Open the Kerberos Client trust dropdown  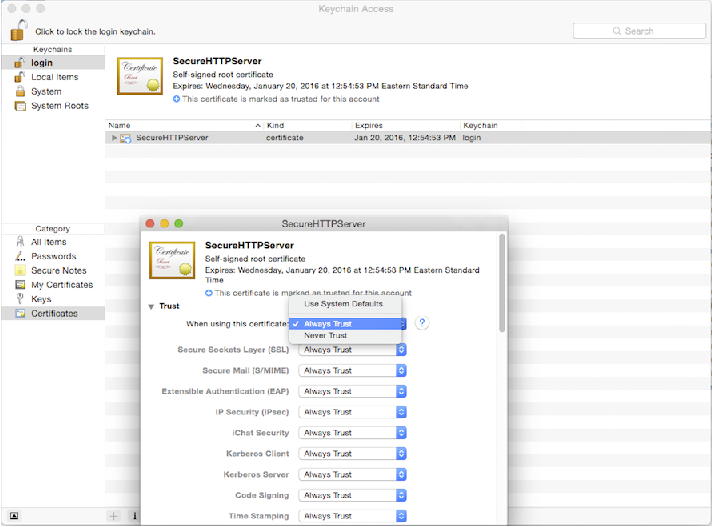click(353, 454)
